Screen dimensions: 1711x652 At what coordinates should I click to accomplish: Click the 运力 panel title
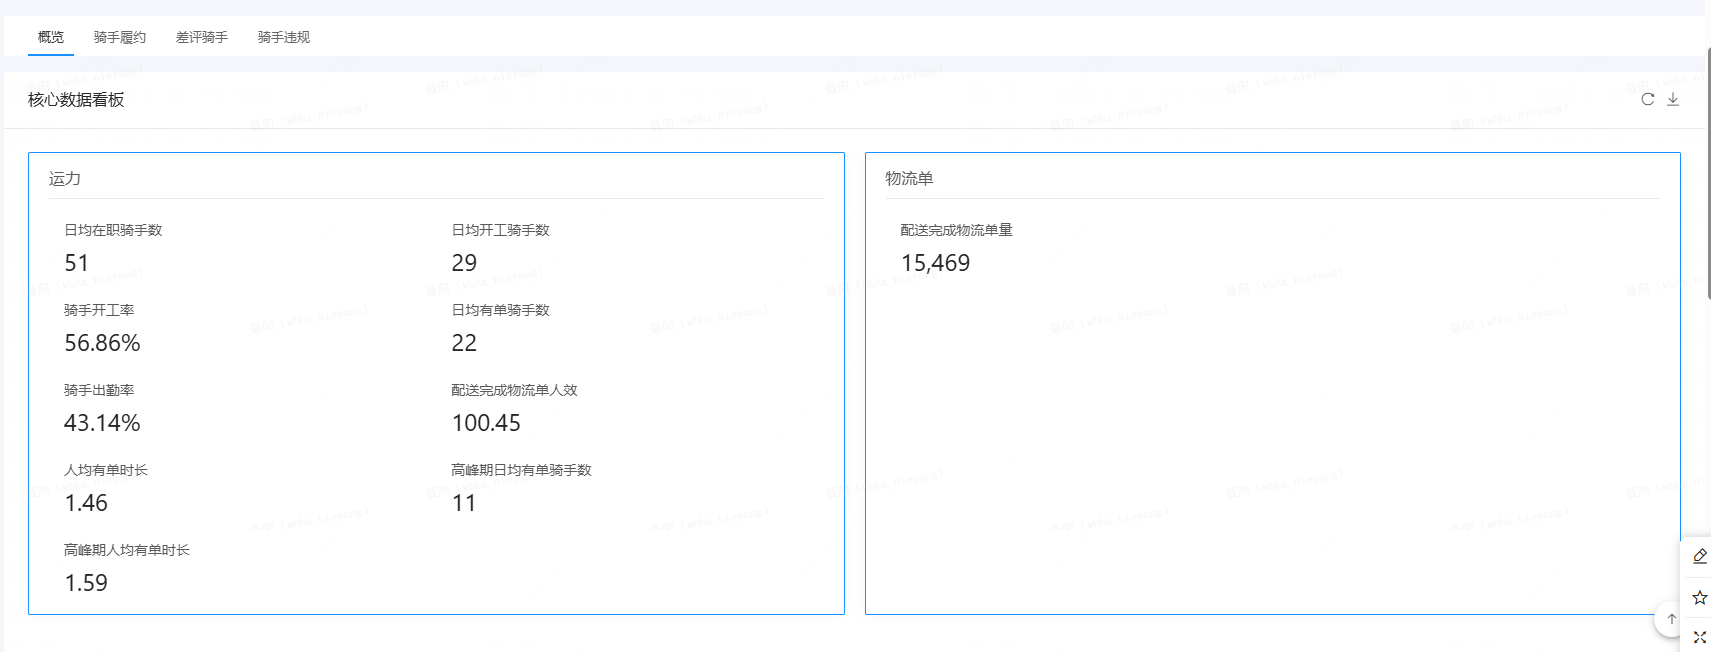(65, 179)
